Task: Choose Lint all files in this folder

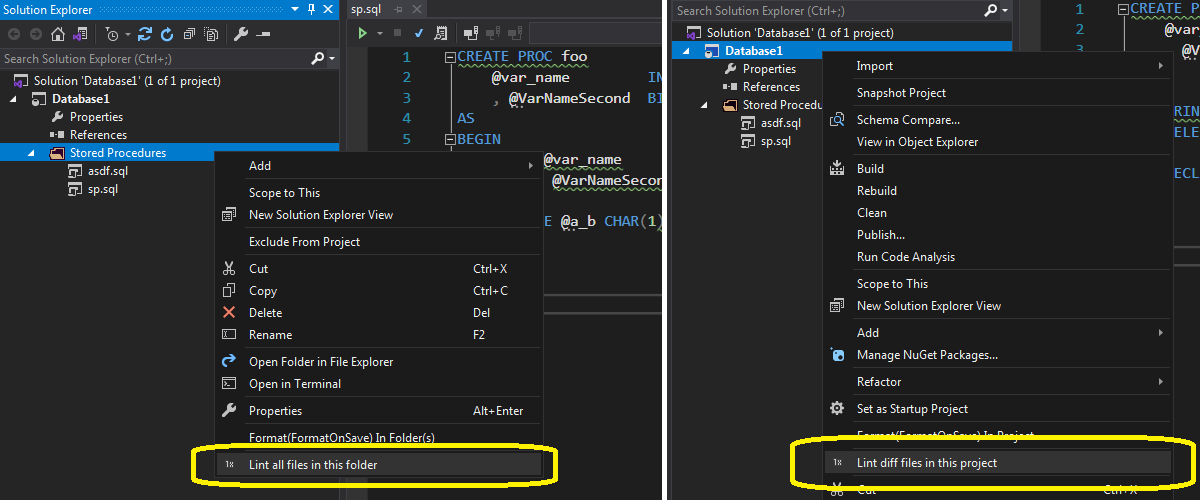Action: click(379, 465)
